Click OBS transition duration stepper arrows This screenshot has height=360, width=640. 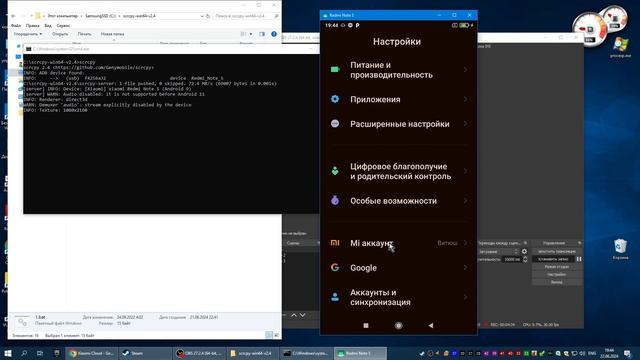pos(525,259)
